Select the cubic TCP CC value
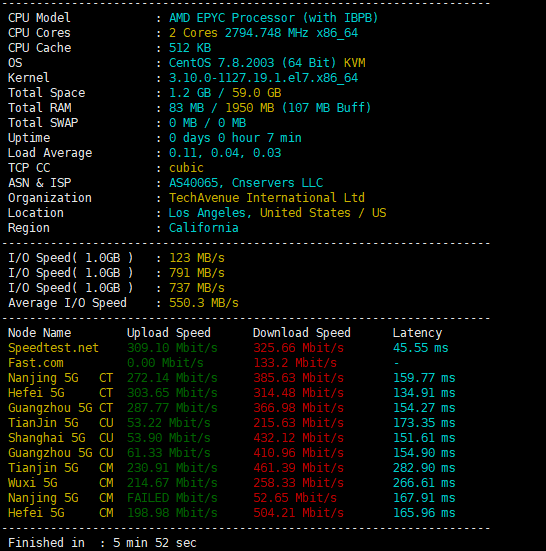 click(186, 168)
